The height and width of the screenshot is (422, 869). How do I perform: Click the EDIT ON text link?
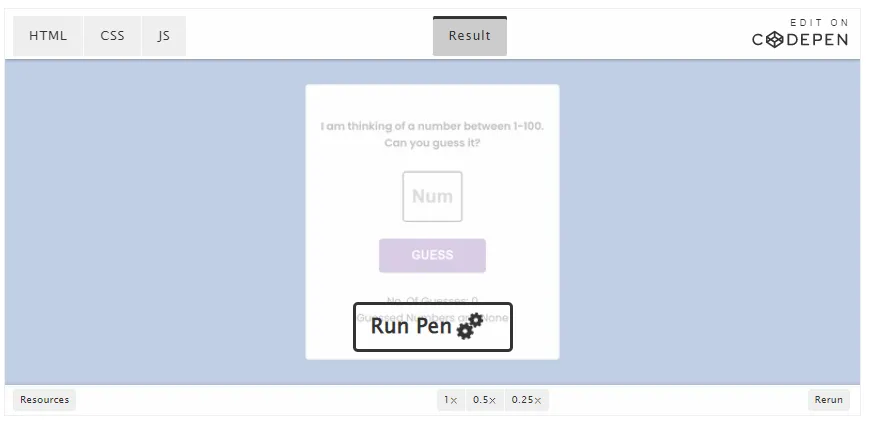pyautogui.click(x=819, y=23)
